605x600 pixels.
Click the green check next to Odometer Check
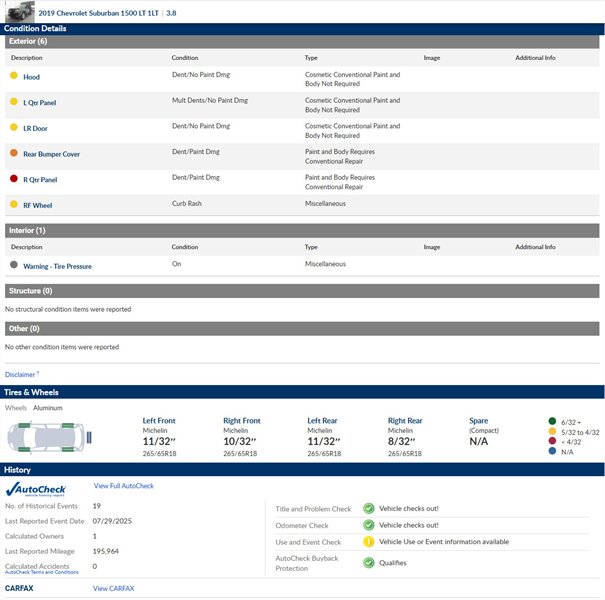tap(369, 525)
